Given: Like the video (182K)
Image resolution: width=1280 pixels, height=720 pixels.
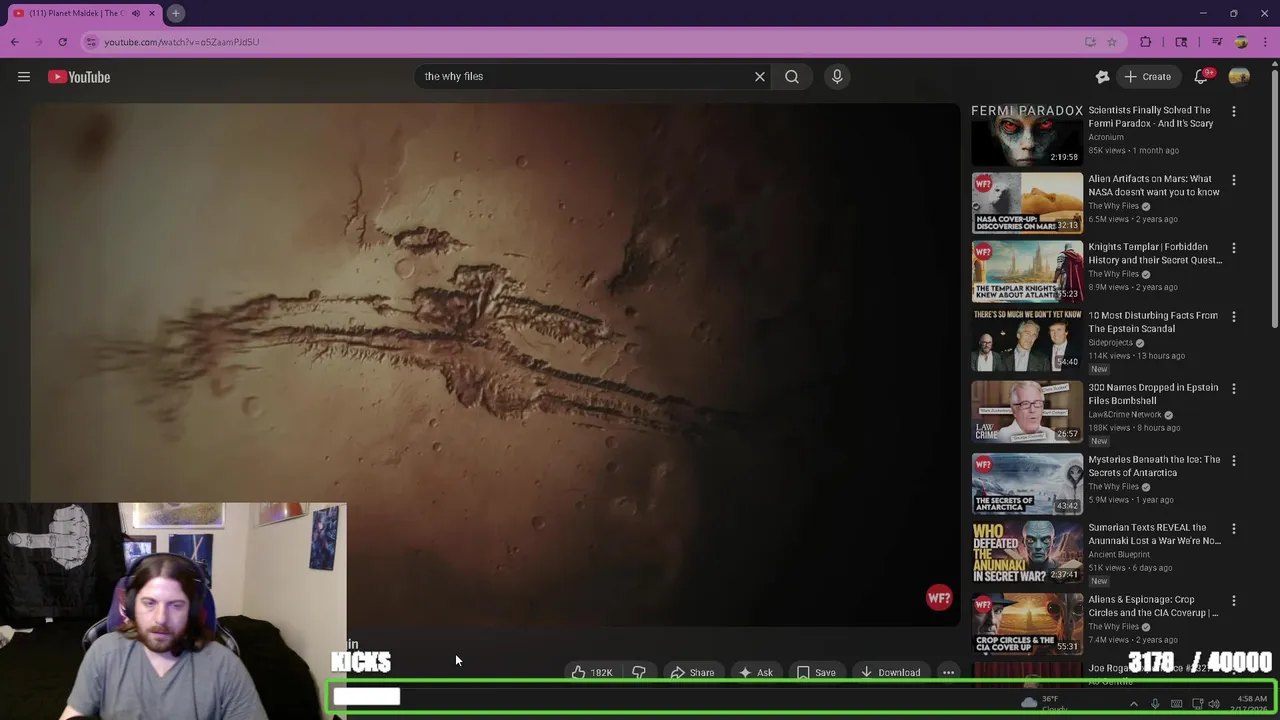Looking at the screenshot, I should pos(592,673).
